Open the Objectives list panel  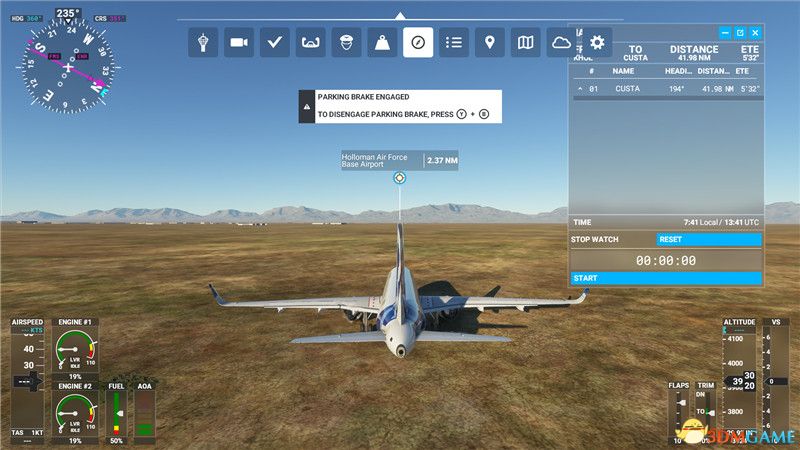pyautogui.click(x=454, y=42)
